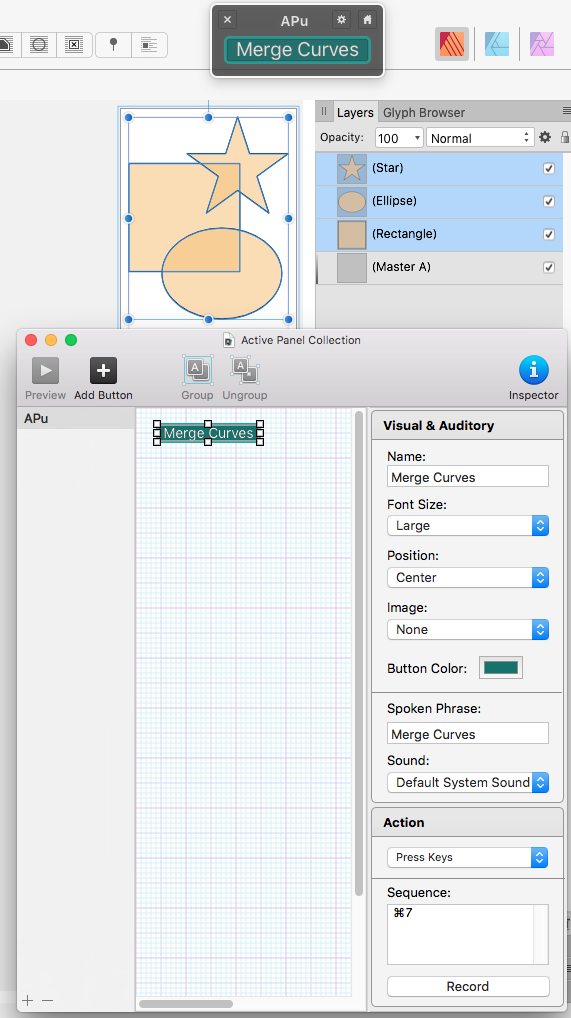
Task: Click the Record button
Action: click(x=468, y=986)
